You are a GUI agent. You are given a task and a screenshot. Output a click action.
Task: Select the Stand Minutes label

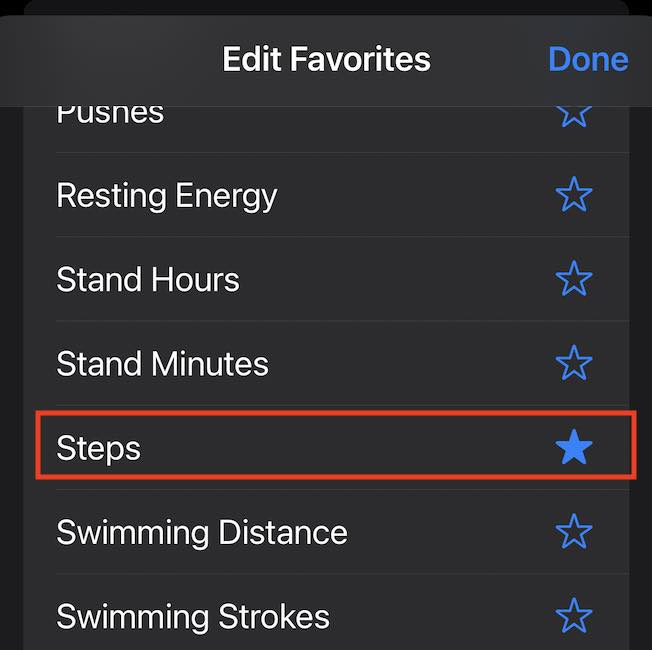coord(162,363)
